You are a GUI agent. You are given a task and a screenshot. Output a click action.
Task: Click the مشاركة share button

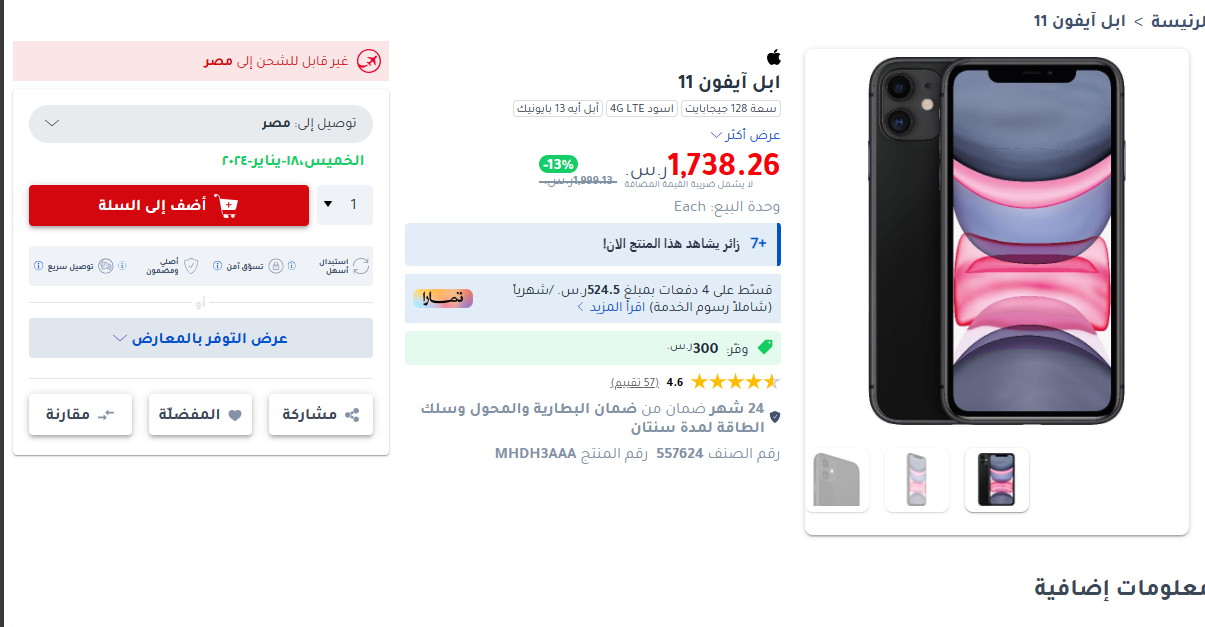[x=321, y=414]
